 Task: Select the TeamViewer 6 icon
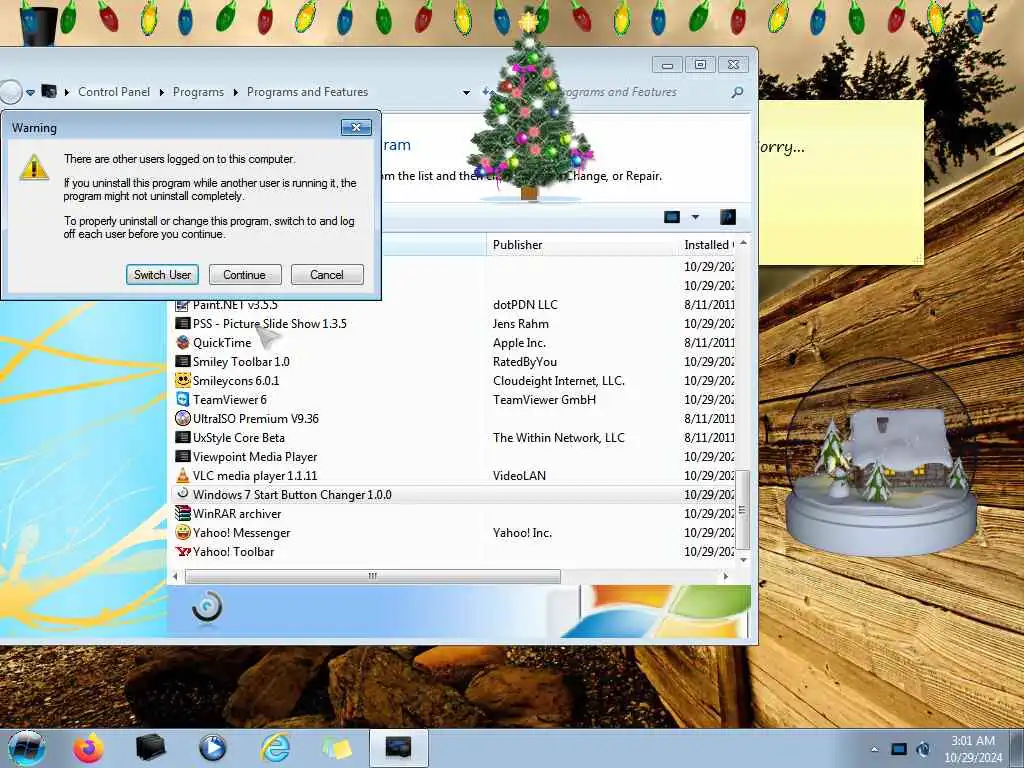[x=182, y=399]
